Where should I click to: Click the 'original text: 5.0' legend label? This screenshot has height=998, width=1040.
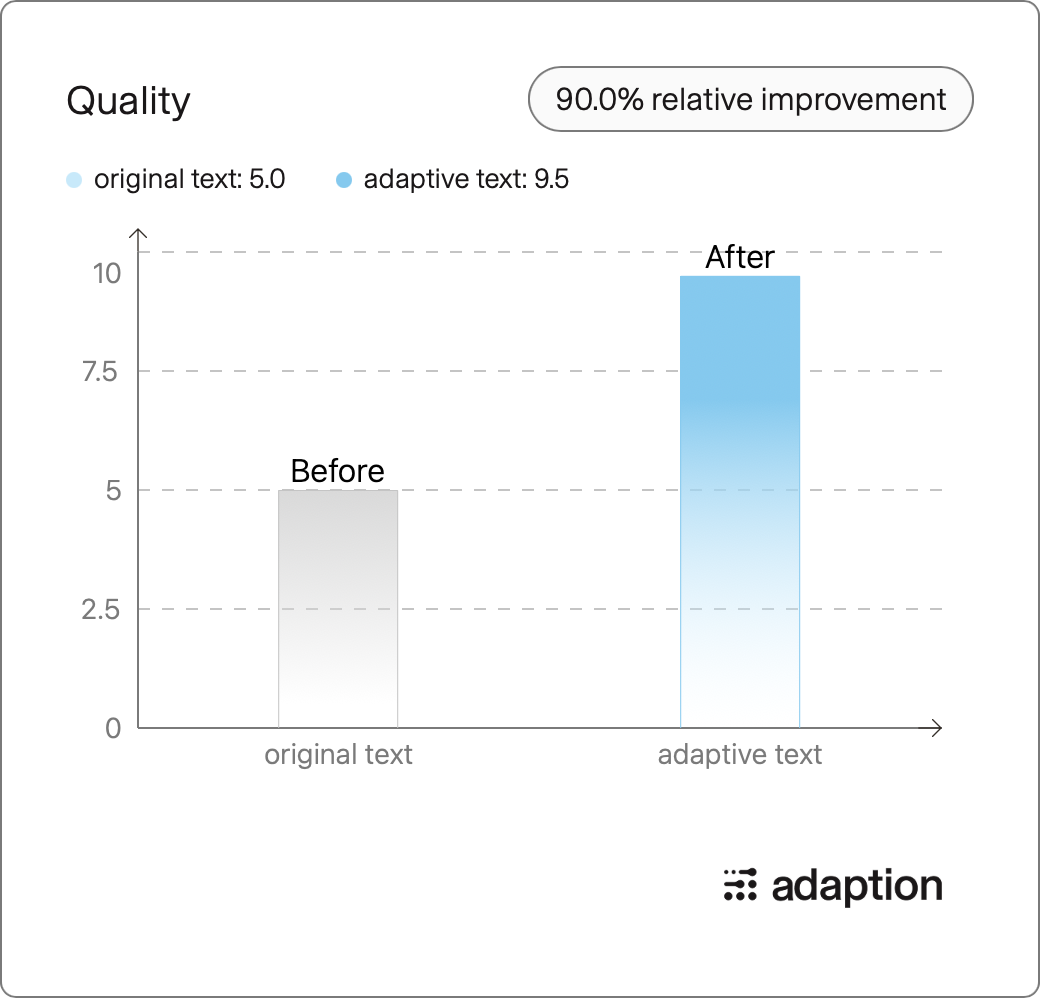(190, 179)
